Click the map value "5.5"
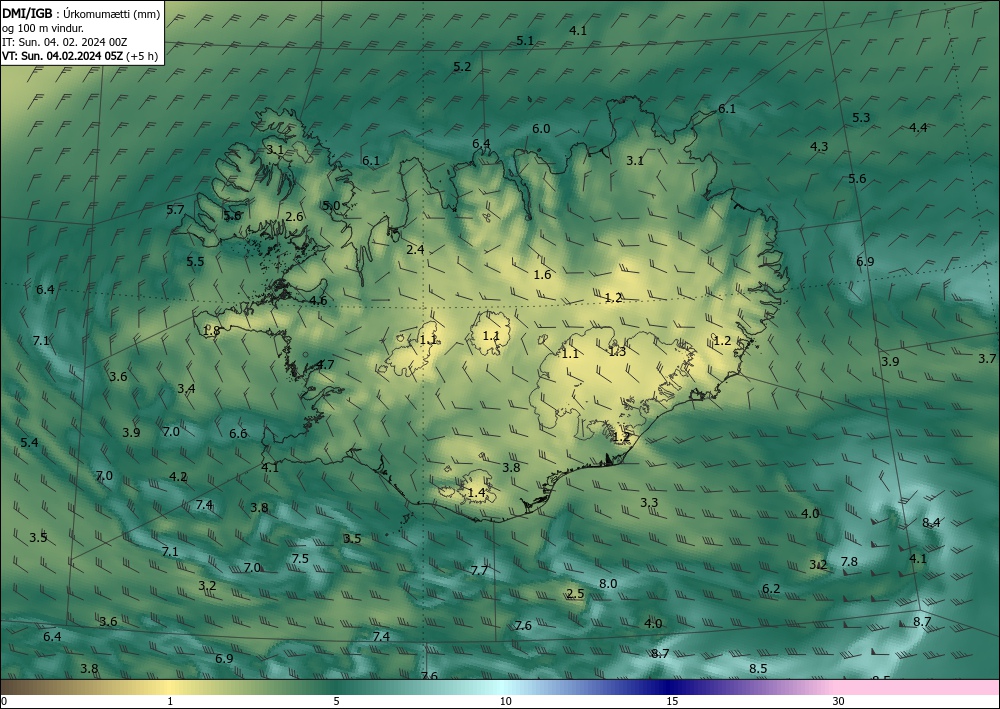The width and height of the screenshot is (1000, 709). [195, 261]
